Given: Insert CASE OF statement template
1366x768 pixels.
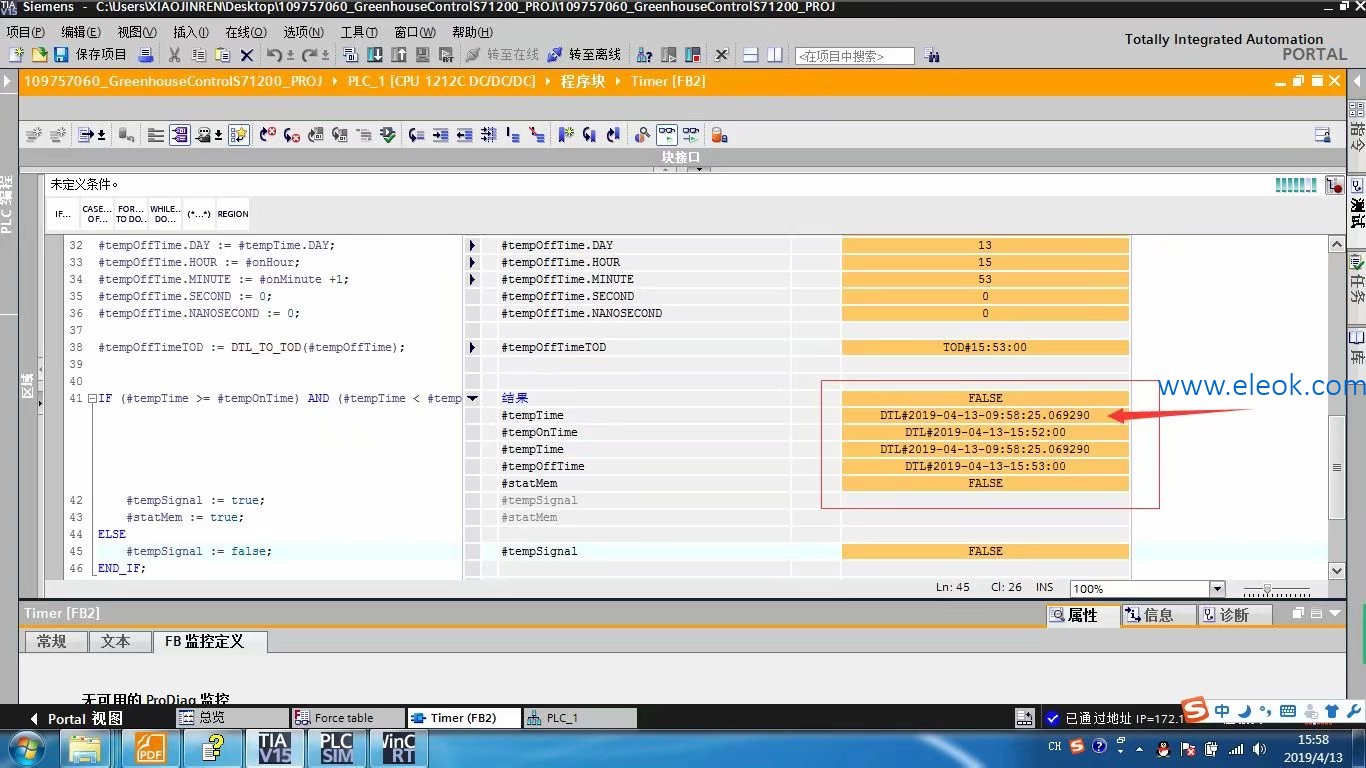Looking at the screenshot, I should (97, 214).
